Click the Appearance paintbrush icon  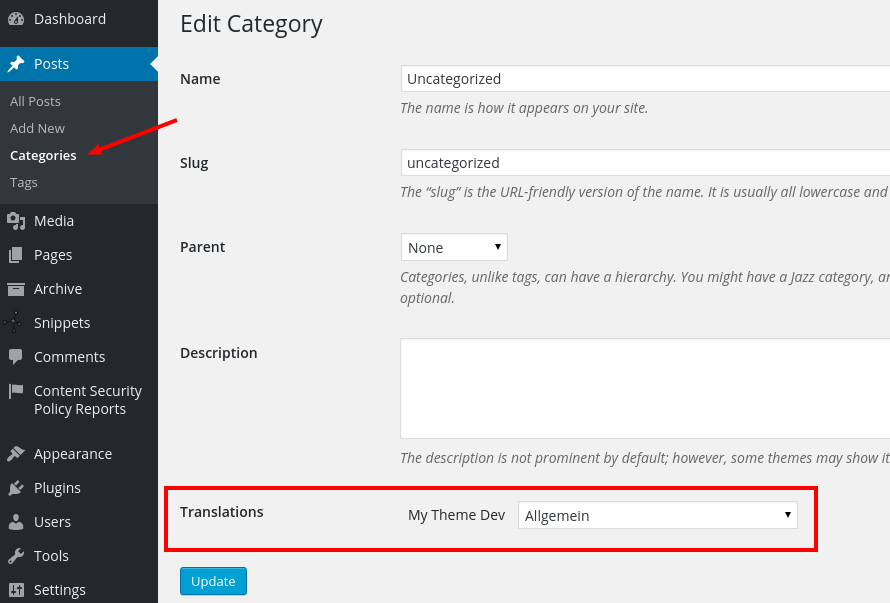tap(16, 454)
